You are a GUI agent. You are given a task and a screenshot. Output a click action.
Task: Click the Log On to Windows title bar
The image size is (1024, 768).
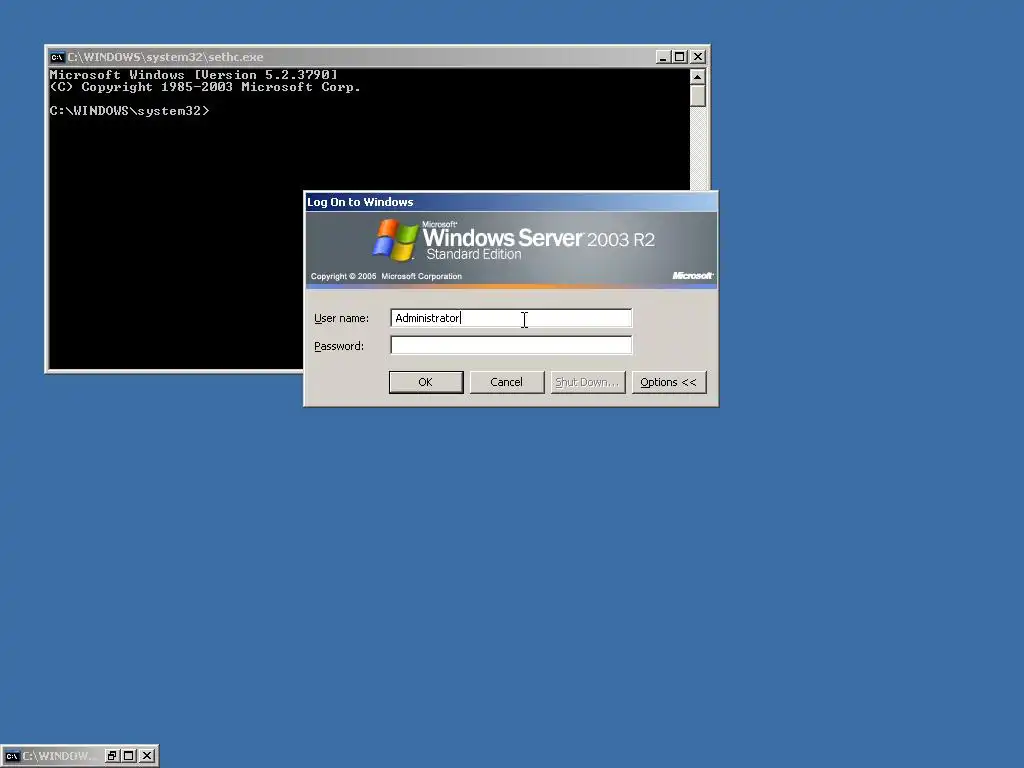coord(511,202)
